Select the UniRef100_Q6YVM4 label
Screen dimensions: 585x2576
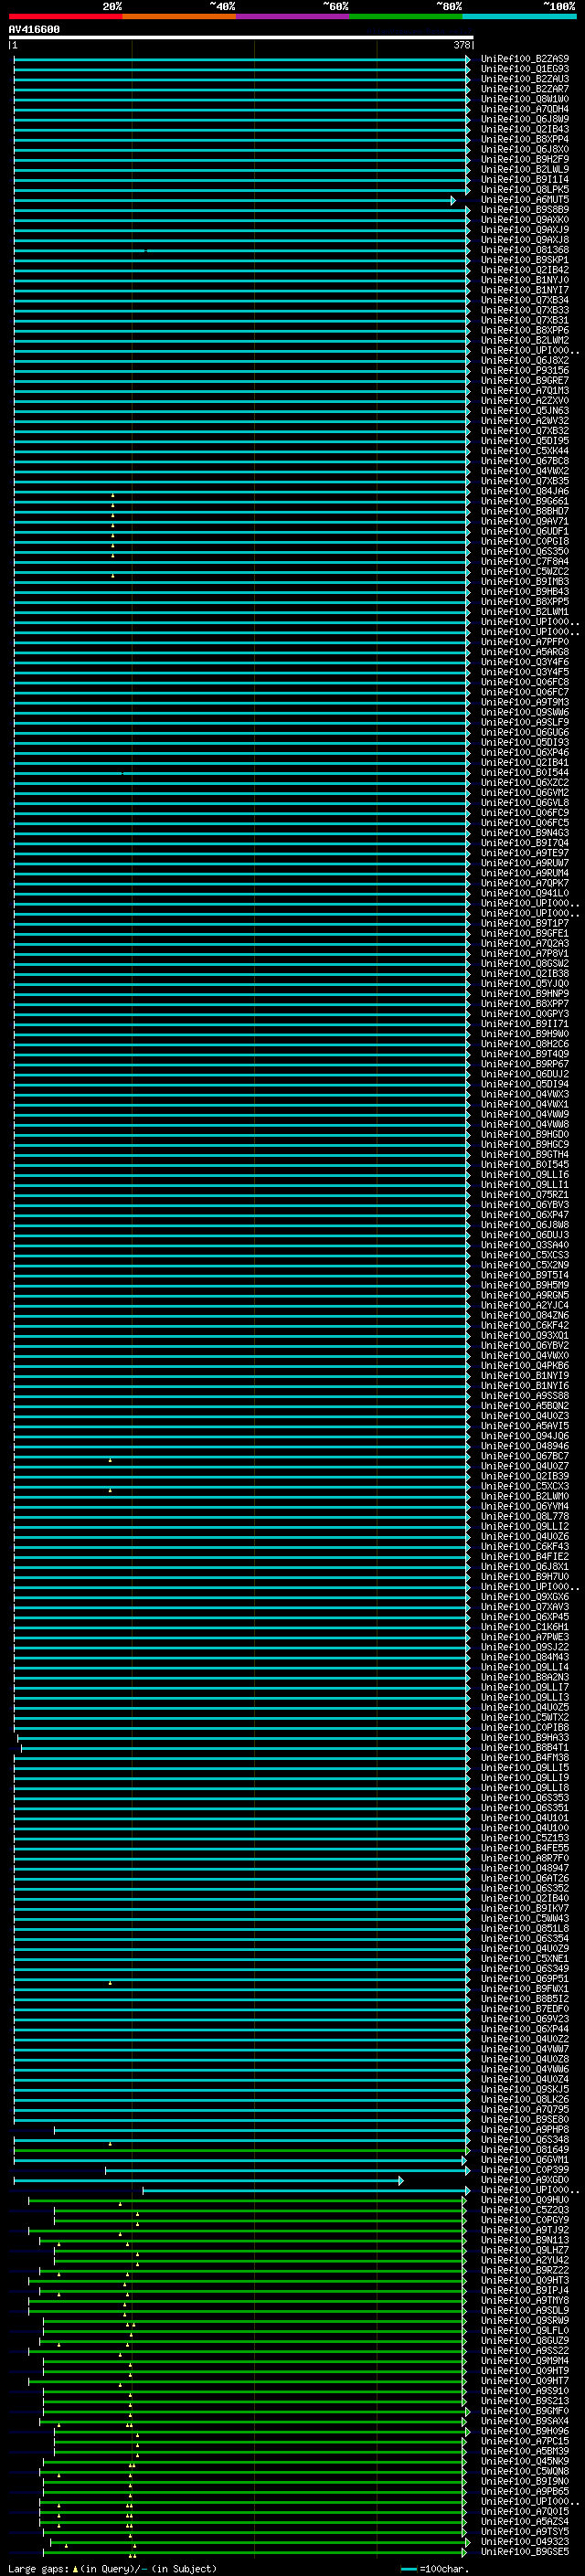coord(525,1506)
